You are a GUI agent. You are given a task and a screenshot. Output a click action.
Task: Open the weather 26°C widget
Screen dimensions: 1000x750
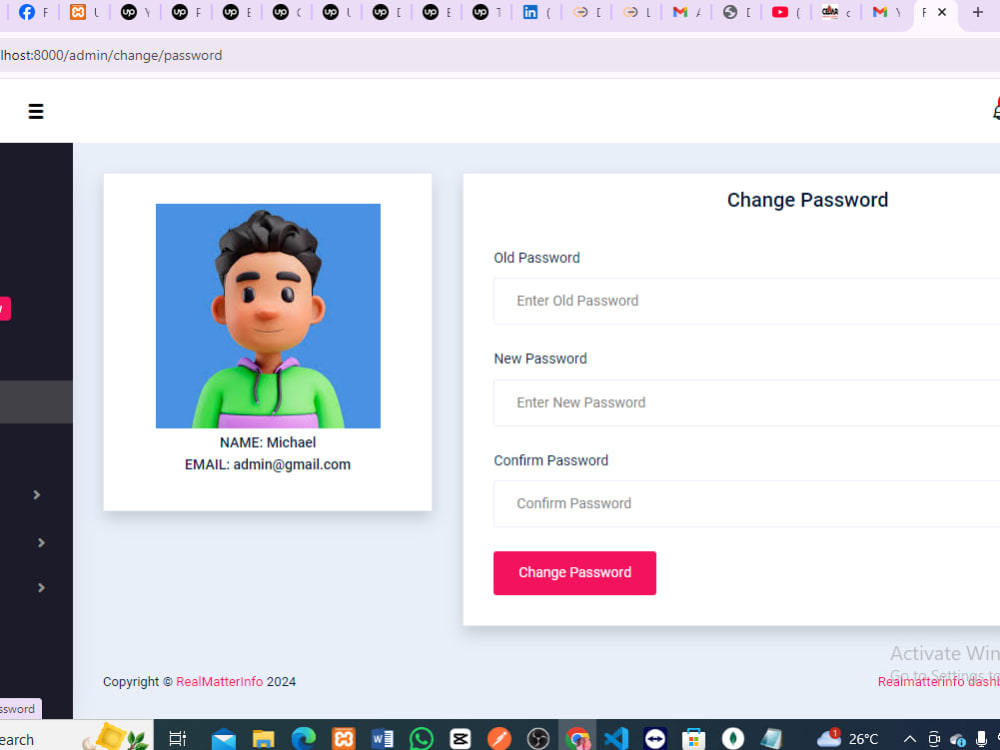(x=848, y=739)
